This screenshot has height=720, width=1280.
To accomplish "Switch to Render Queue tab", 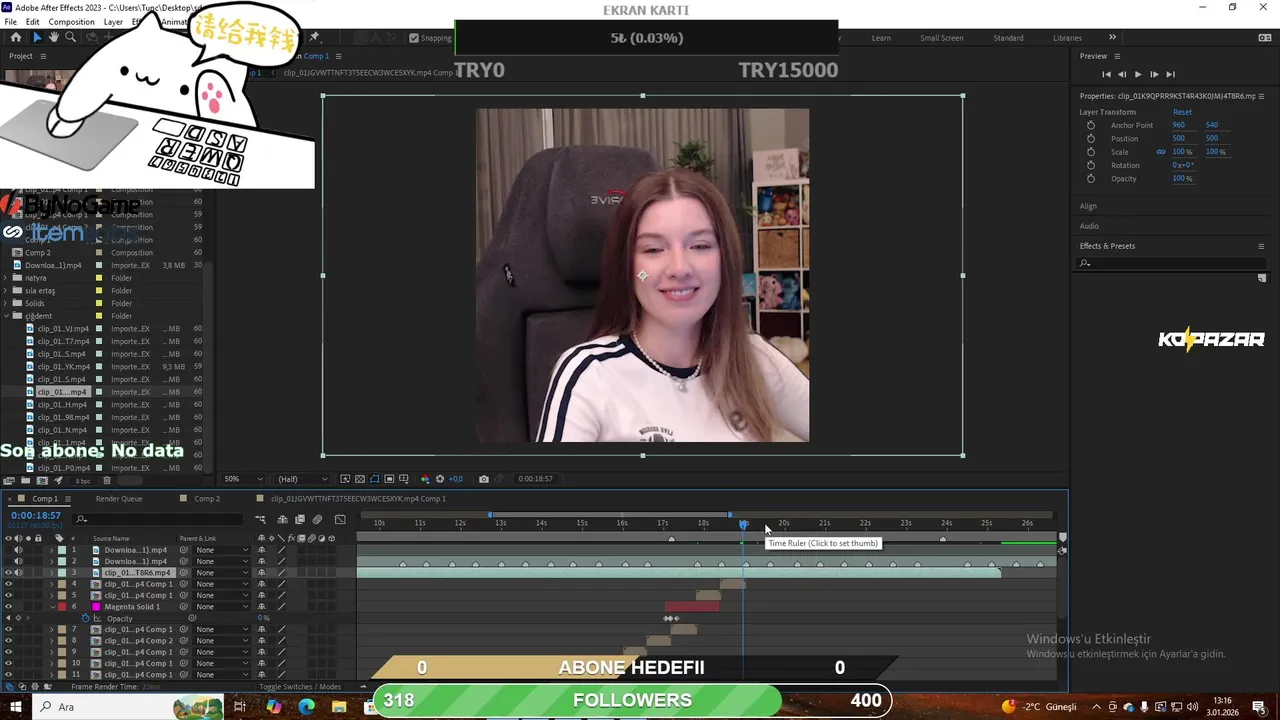I will coord(119,499).
